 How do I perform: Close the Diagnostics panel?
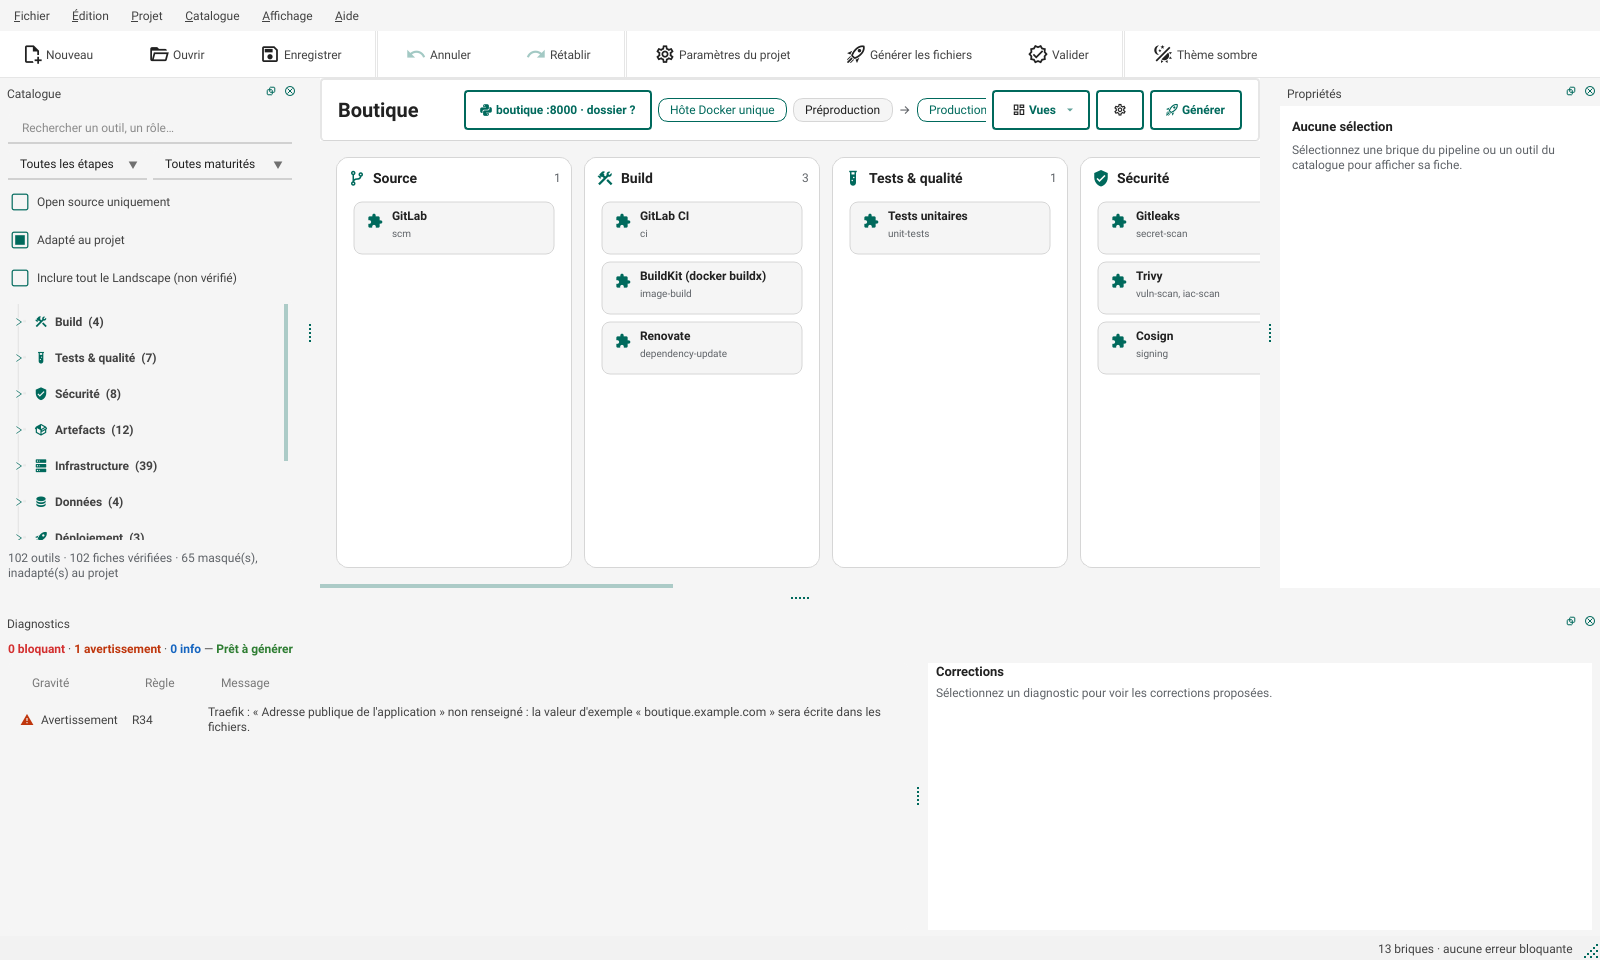[1590, 621]
